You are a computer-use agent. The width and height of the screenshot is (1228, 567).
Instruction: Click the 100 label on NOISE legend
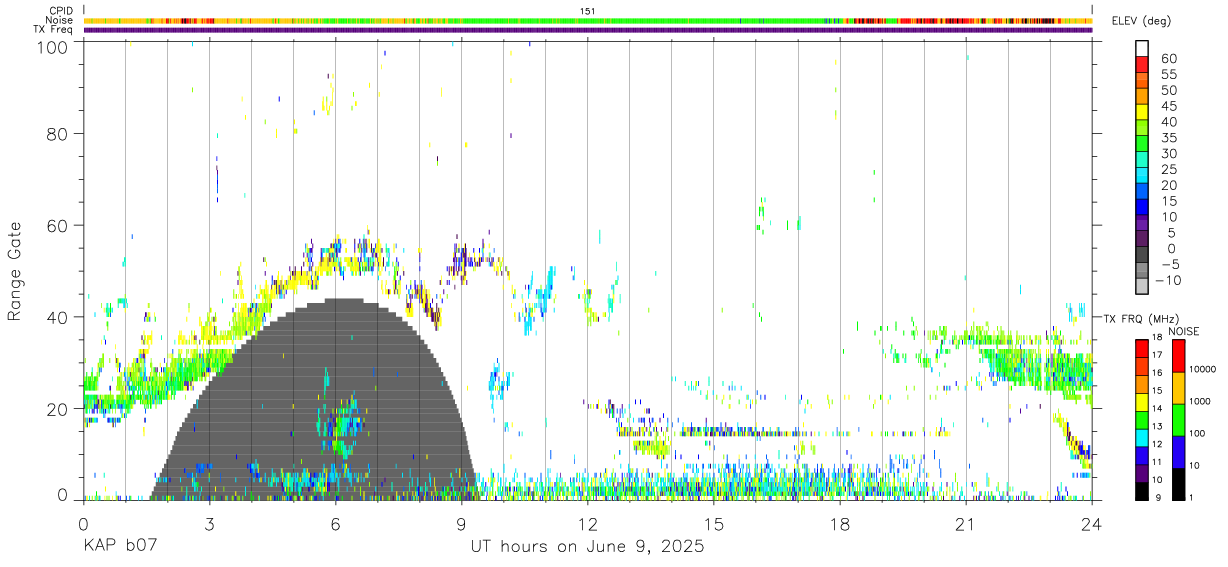1198,433
